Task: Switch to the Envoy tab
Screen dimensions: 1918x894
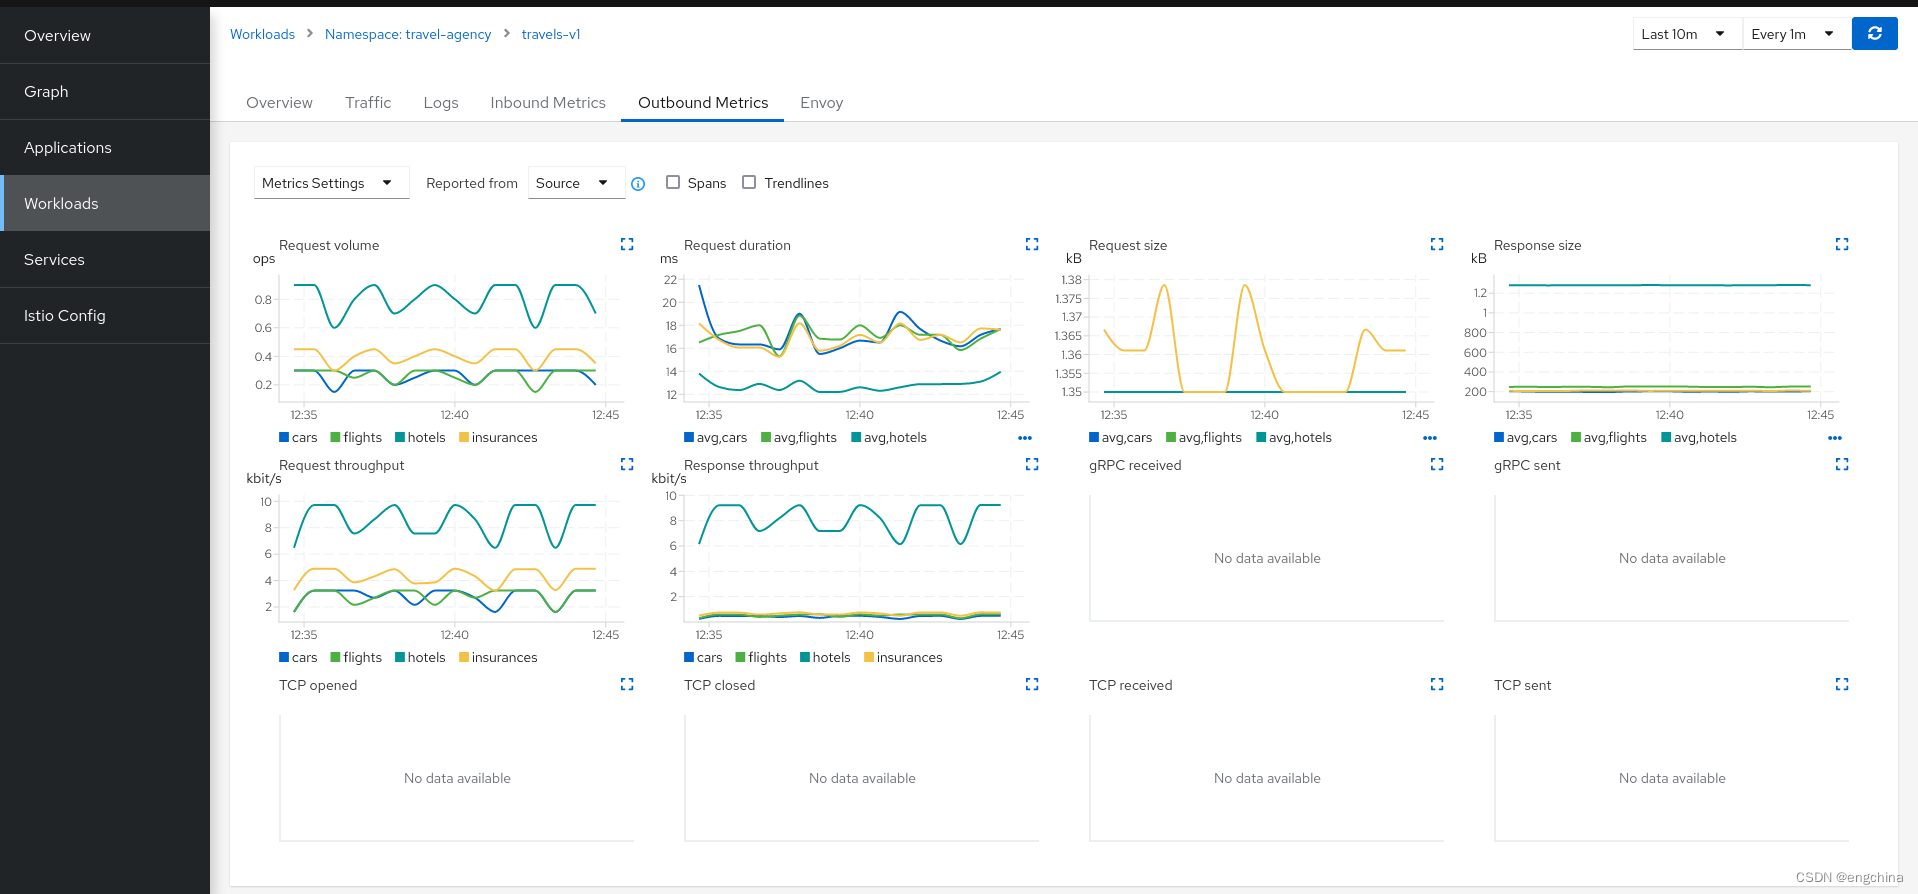Action: (x=821, y=103)
